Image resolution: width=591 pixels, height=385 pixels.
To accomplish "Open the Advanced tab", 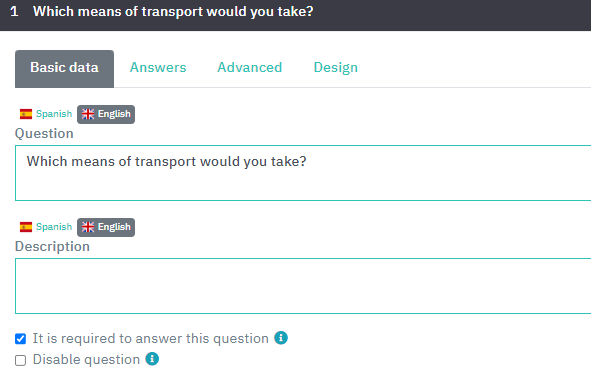I will pos(250,67).
